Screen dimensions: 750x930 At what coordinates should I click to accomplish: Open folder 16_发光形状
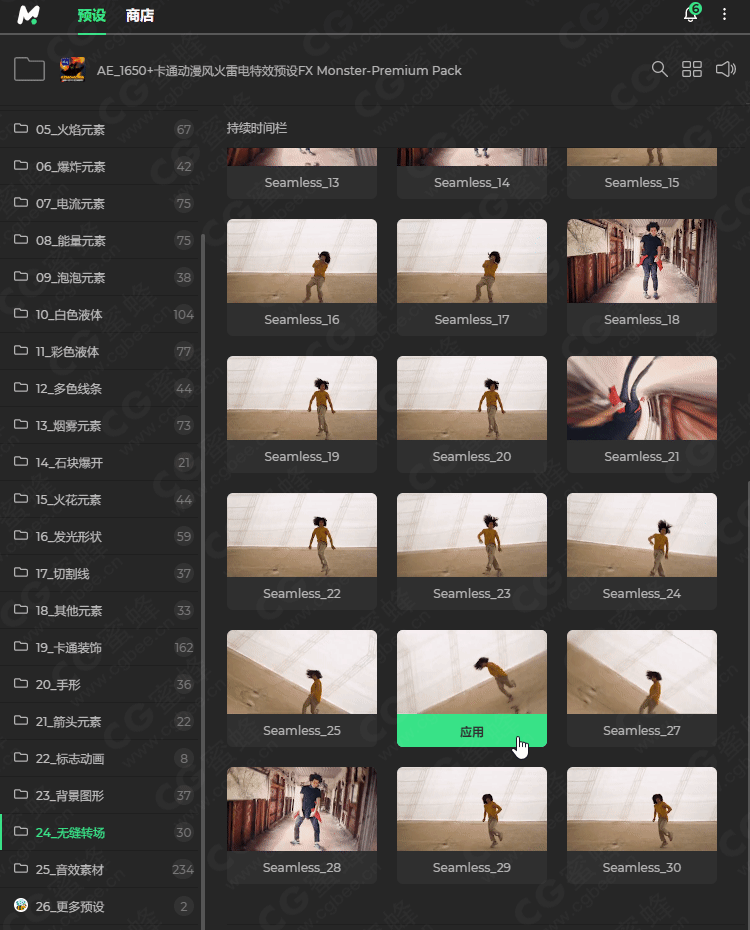(100, 536)
